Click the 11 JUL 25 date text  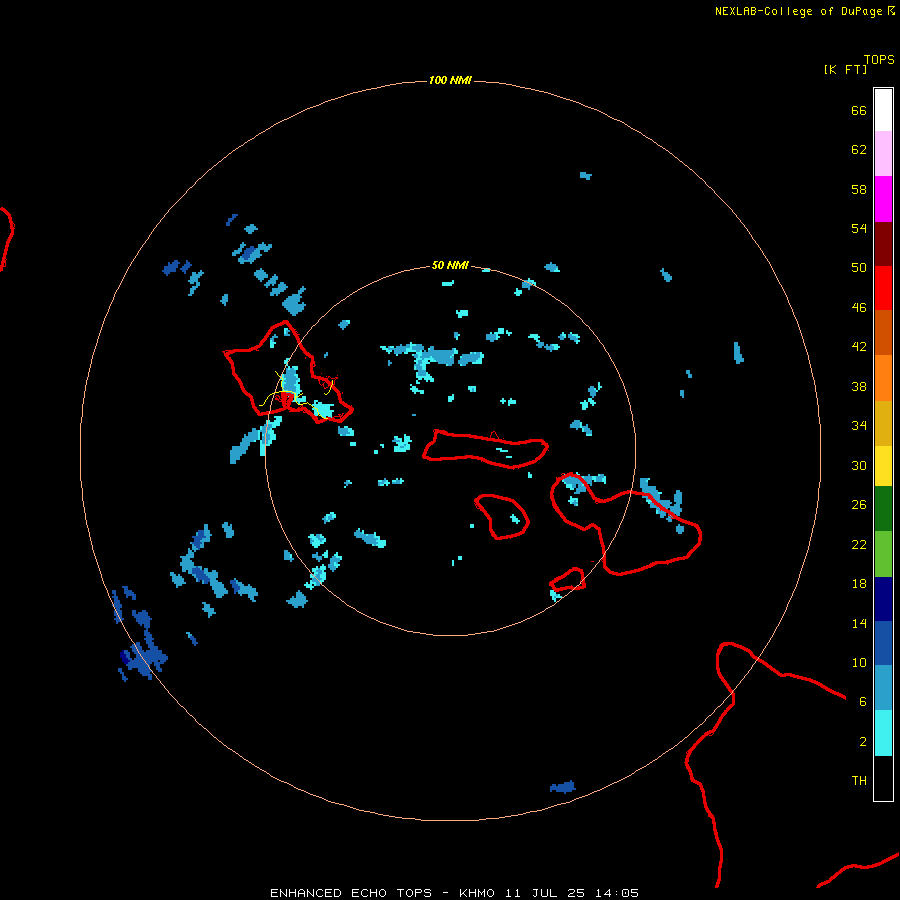tap(545, 893)
